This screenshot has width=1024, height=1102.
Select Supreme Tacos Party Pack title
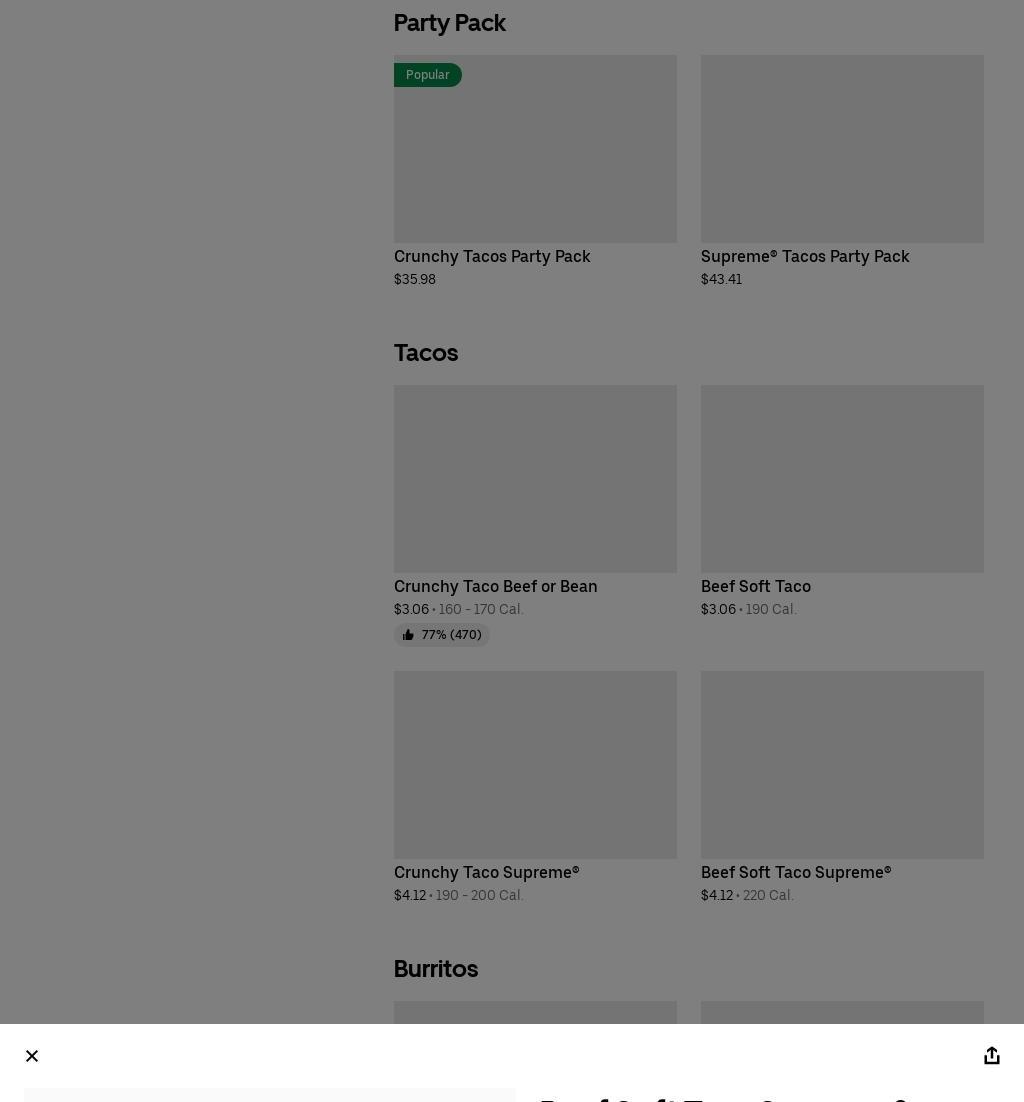(x=805, y=257)
